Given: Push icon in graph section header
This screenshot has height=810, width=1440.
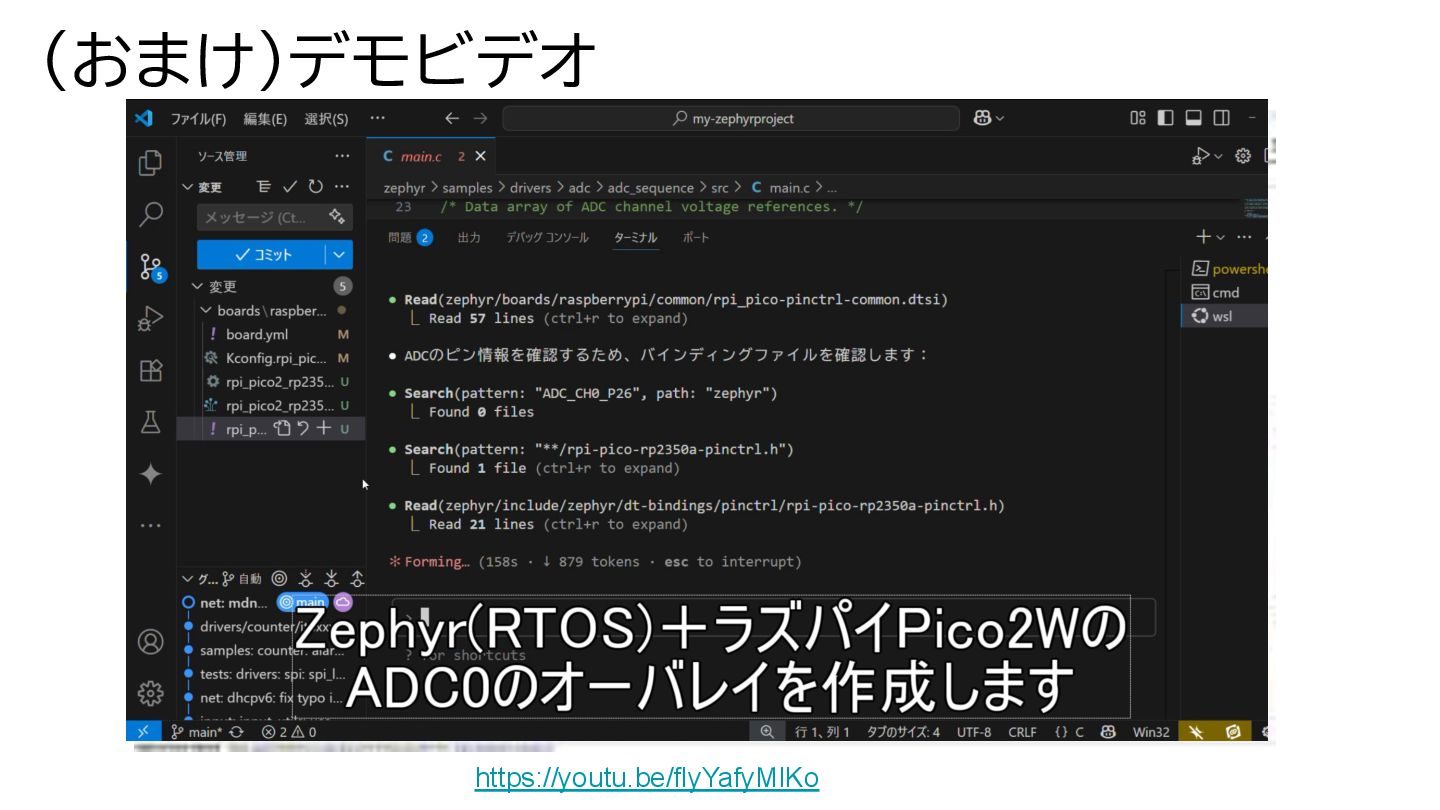Looking at the screenshot, I should (x=358, y=578).
